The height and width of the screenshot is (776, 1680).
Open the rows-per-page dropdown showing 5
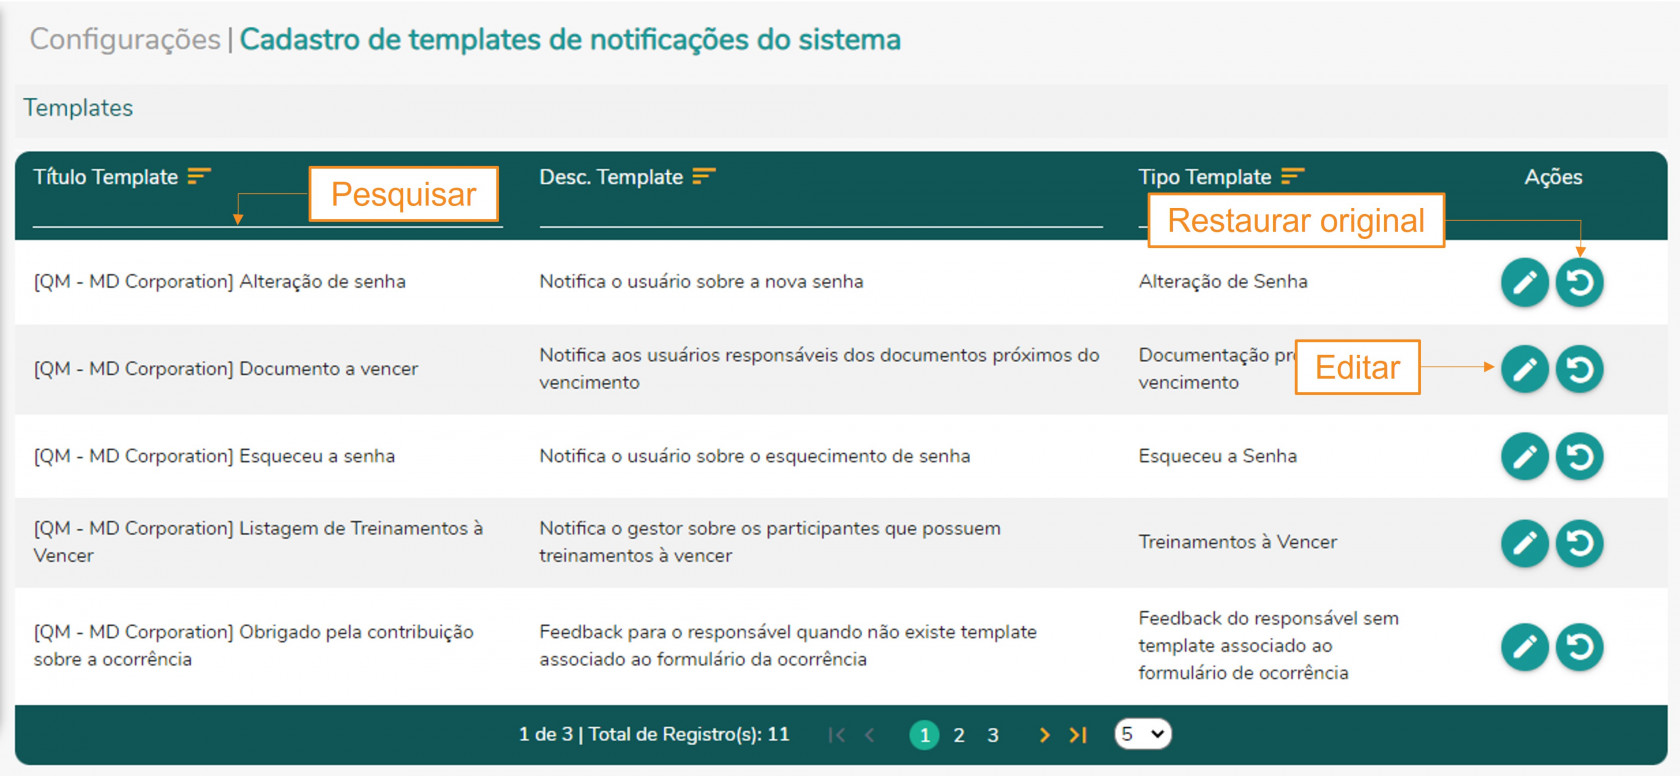(1143, 734)
